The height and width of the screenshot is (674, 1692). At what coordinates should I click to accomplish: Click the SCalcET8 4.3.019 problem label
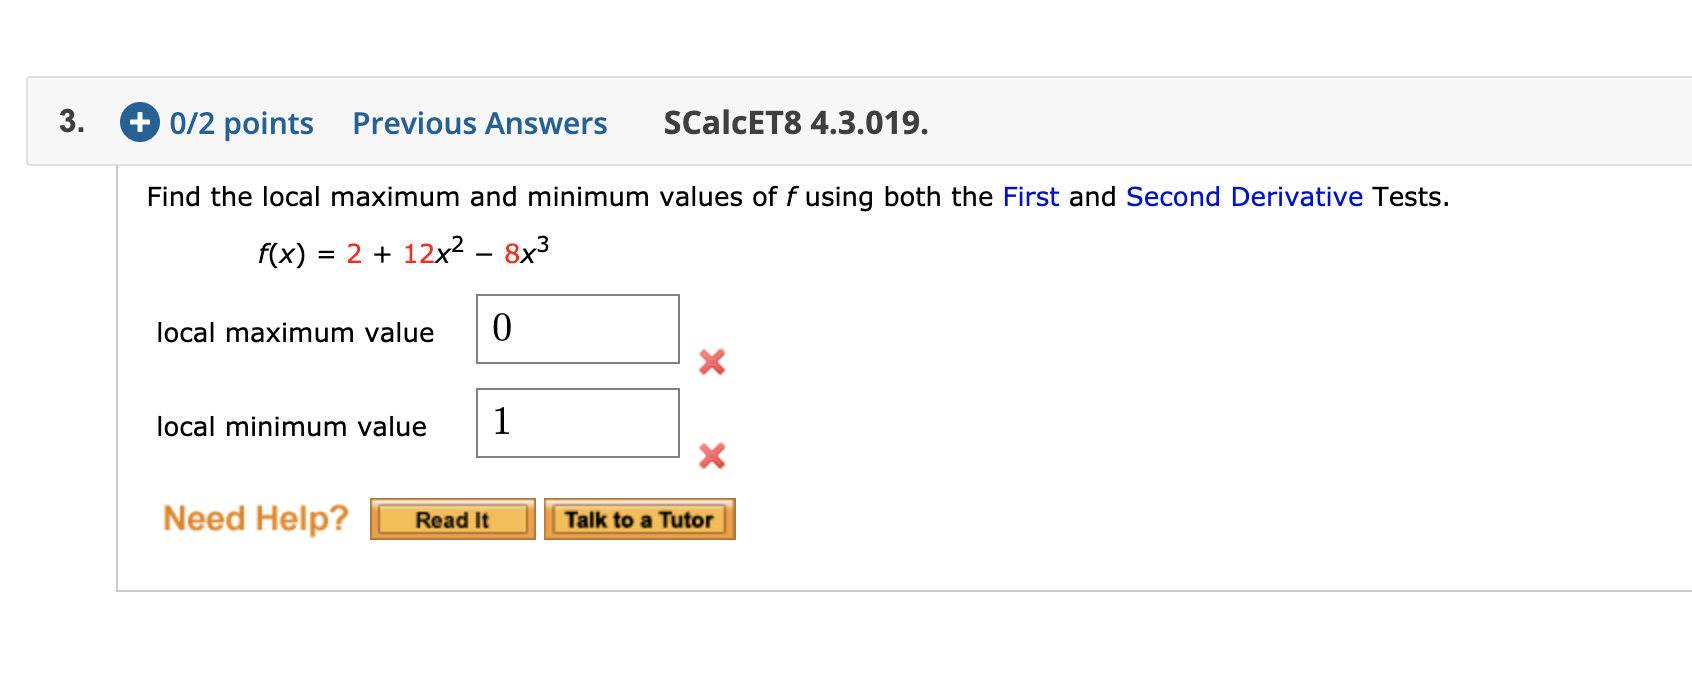795,123
